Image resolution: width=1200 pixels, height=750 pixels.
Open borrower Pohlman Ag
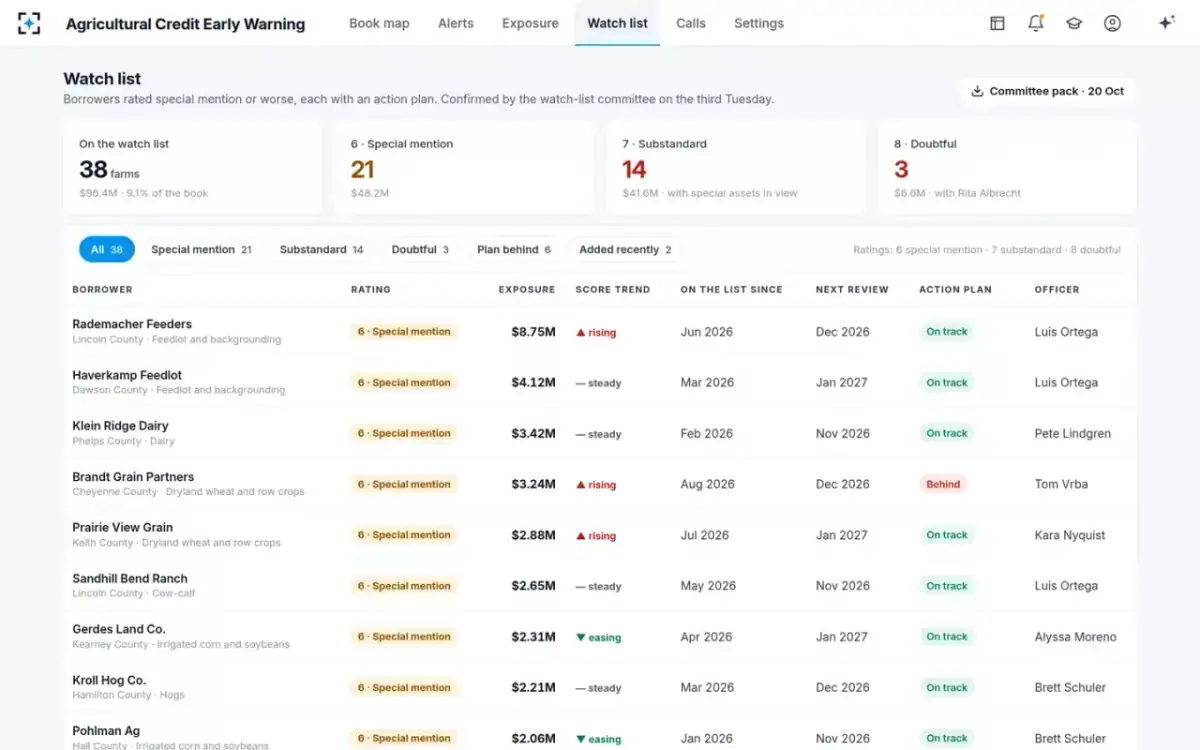click(x=106, y=731)
